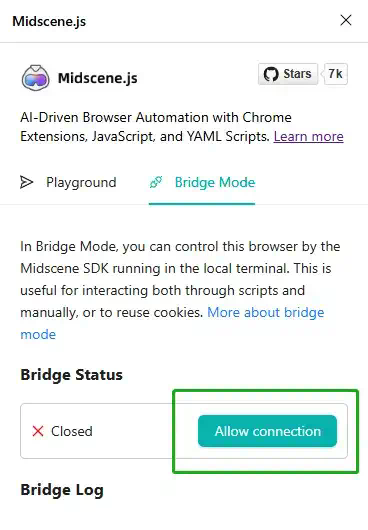This screenshot has height=530, width=368.
Task: Click the AI-Driven Browser Automation description text
Action: [182, 127]
